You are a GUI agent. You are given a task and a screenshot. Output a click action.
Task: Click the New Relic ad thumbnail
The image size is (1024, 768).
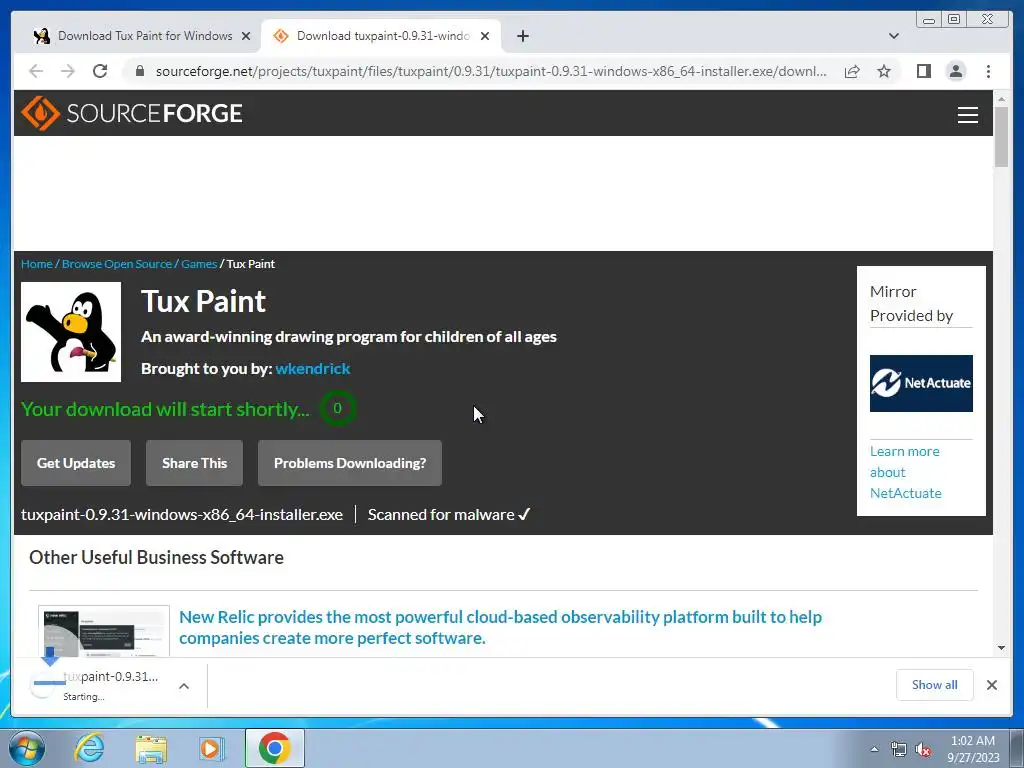(x=104, y=631)
